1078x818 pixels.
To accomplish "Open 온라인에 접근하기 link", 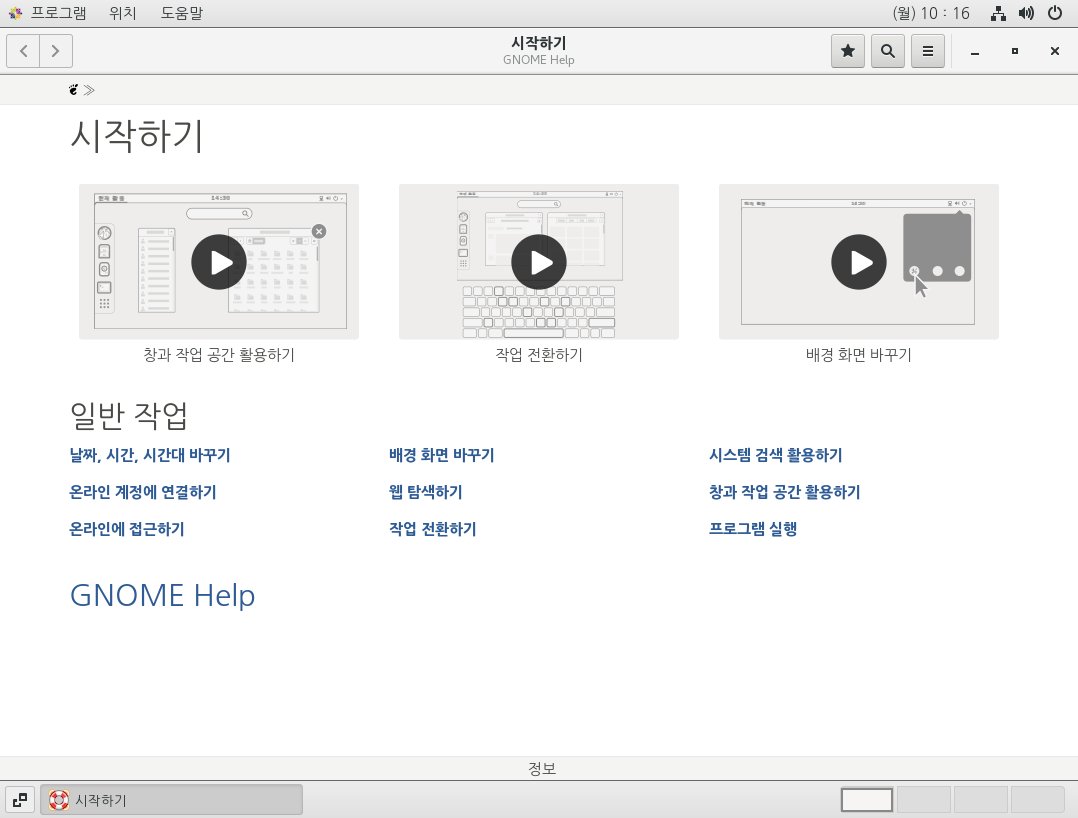I will tap(127, 529).
